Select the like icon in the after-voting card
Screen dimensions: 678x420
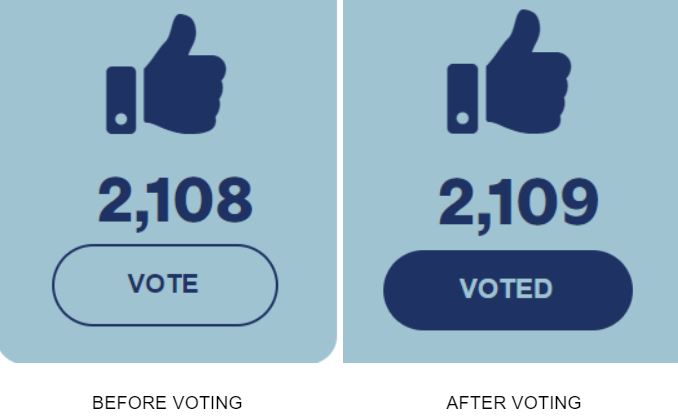tap(509, 71)
